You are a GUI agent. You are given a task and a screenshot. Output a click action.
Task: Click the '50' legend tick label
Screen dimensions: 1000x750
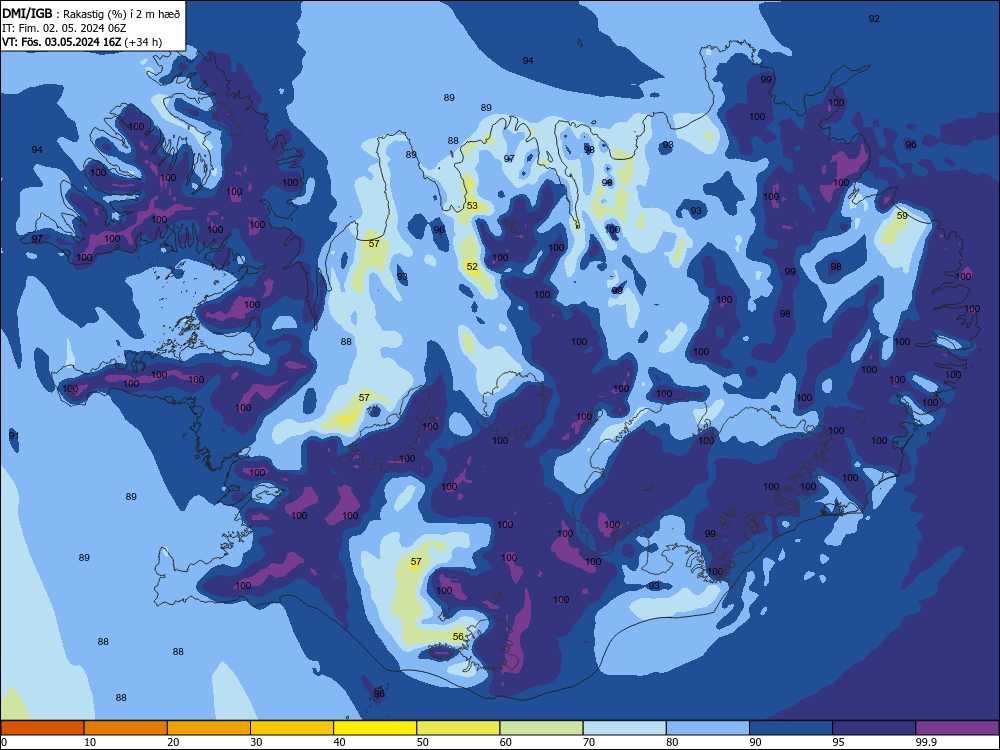422,742
